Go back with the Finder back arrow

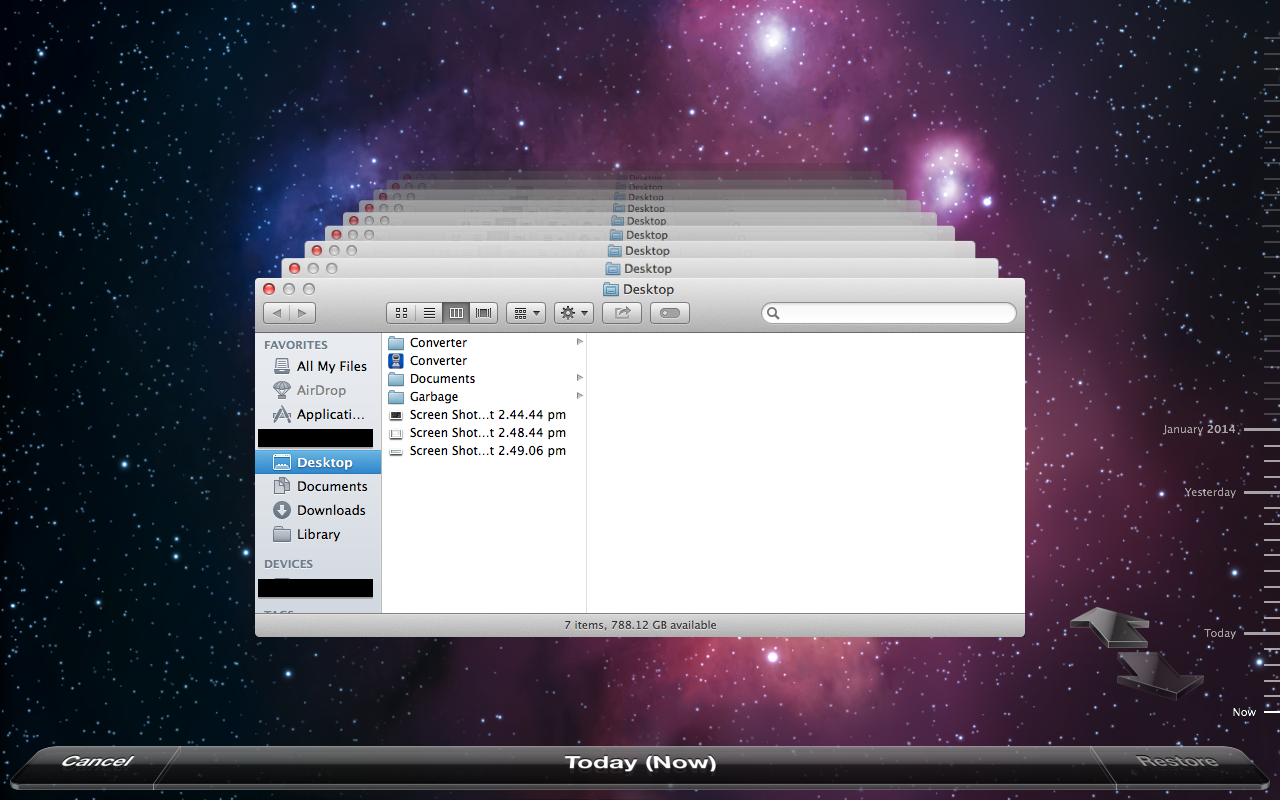[x=277, y=313]
